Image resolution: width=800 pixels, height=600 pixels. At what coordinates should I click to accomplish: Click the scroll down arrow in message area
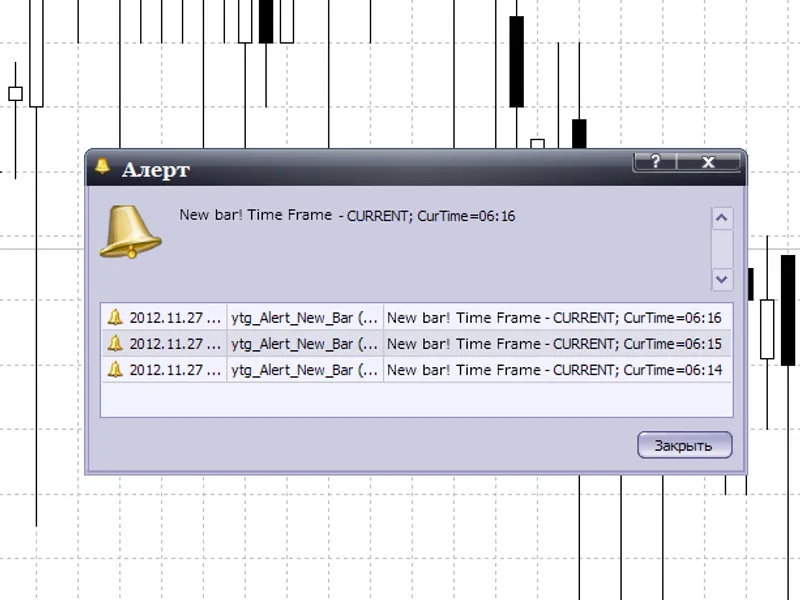click(x=722, y=279)
